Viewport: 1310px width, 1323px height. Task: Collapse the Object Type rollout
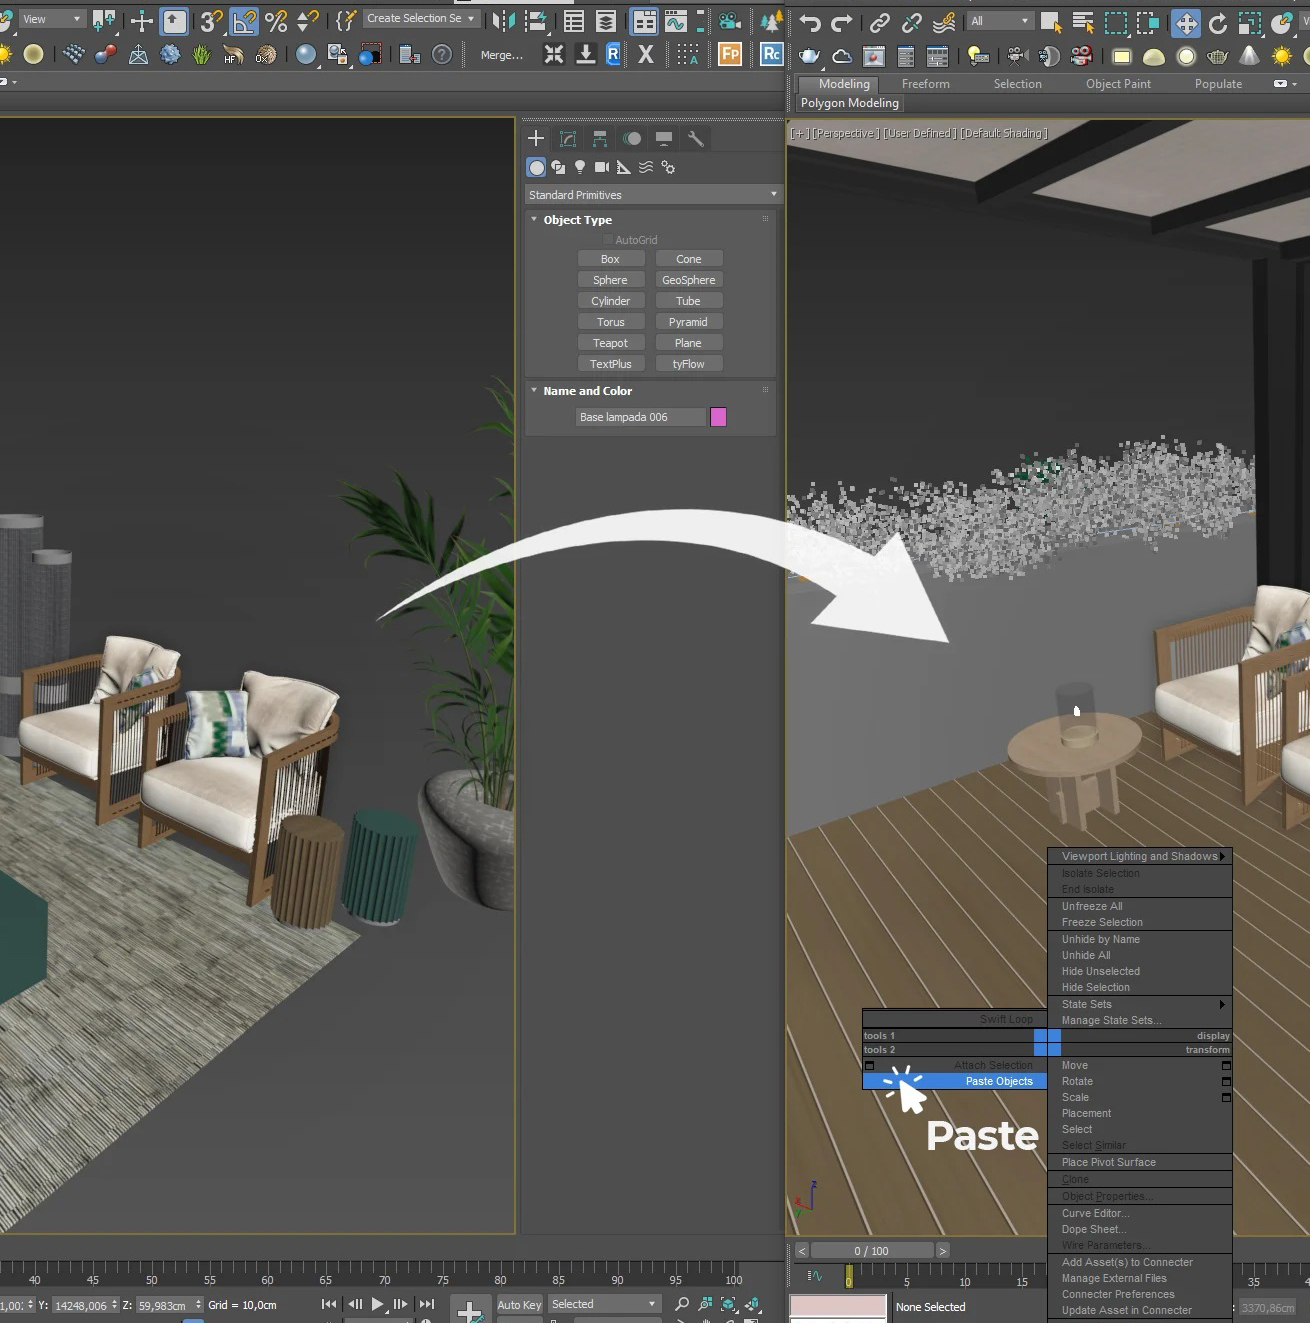534,220
